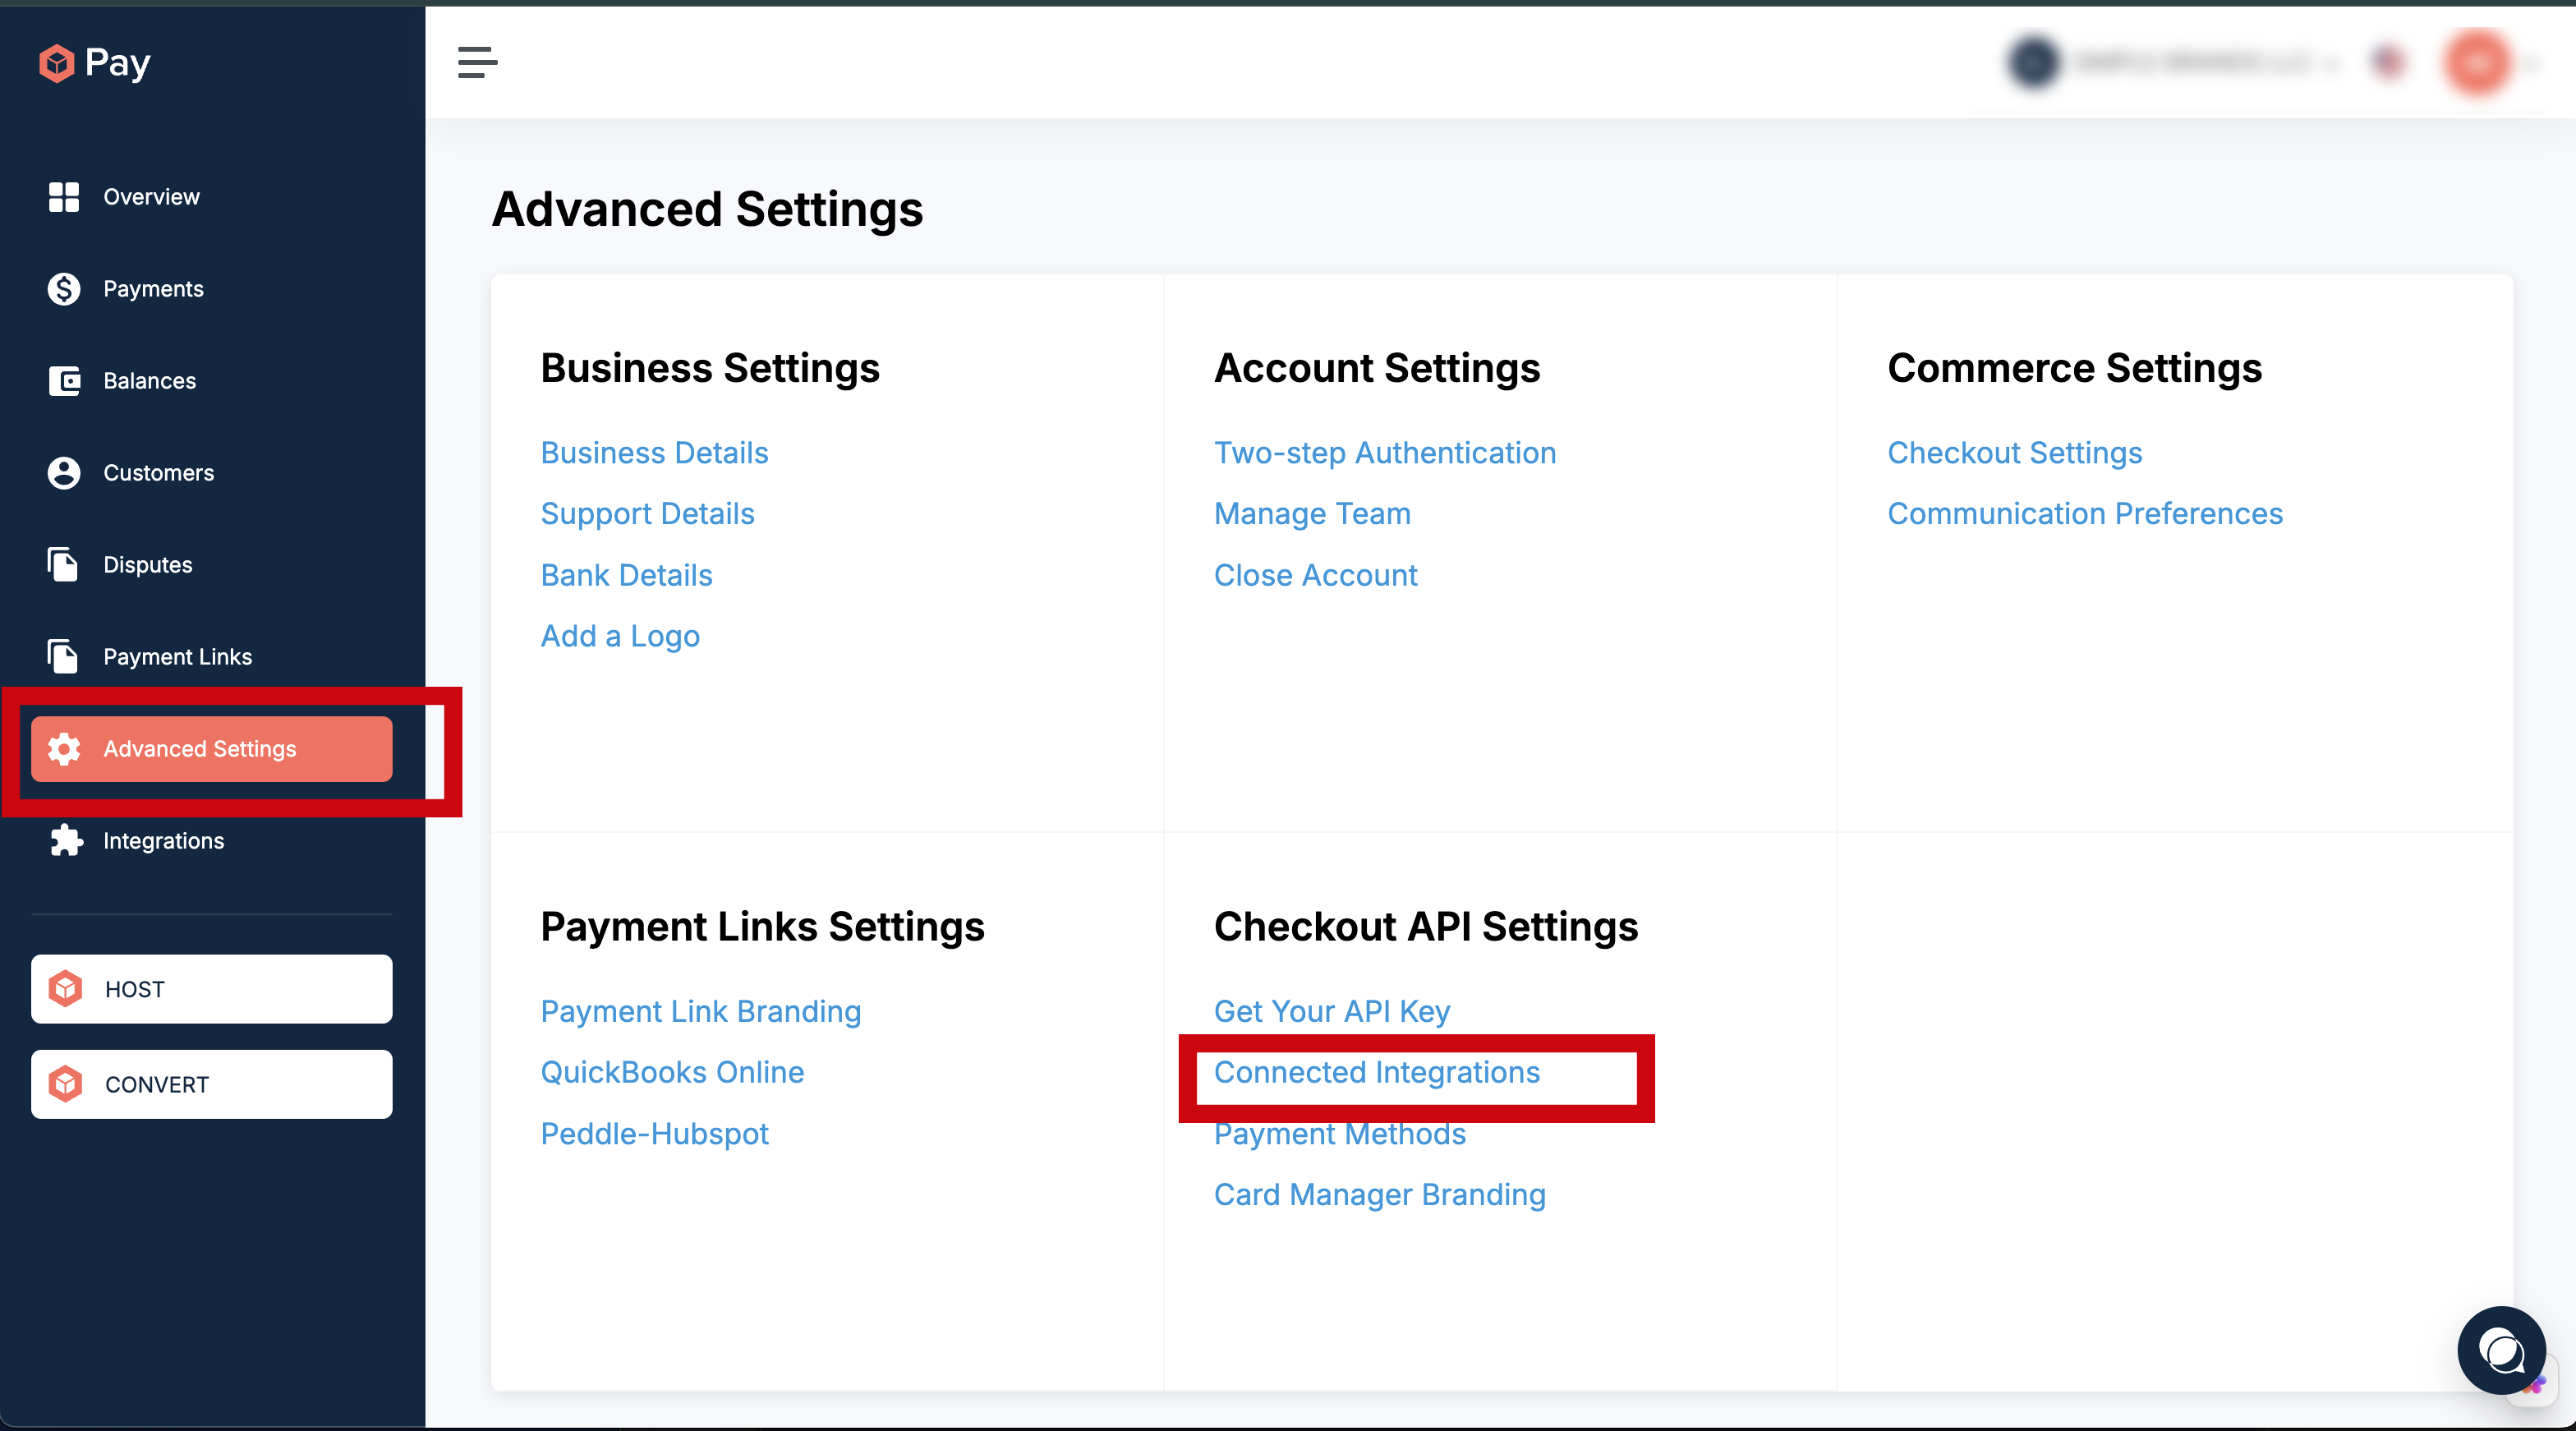Click the Integrations puzzle piece icon
Screen dimensions: 2576x1431
click(x=66, y=841)
